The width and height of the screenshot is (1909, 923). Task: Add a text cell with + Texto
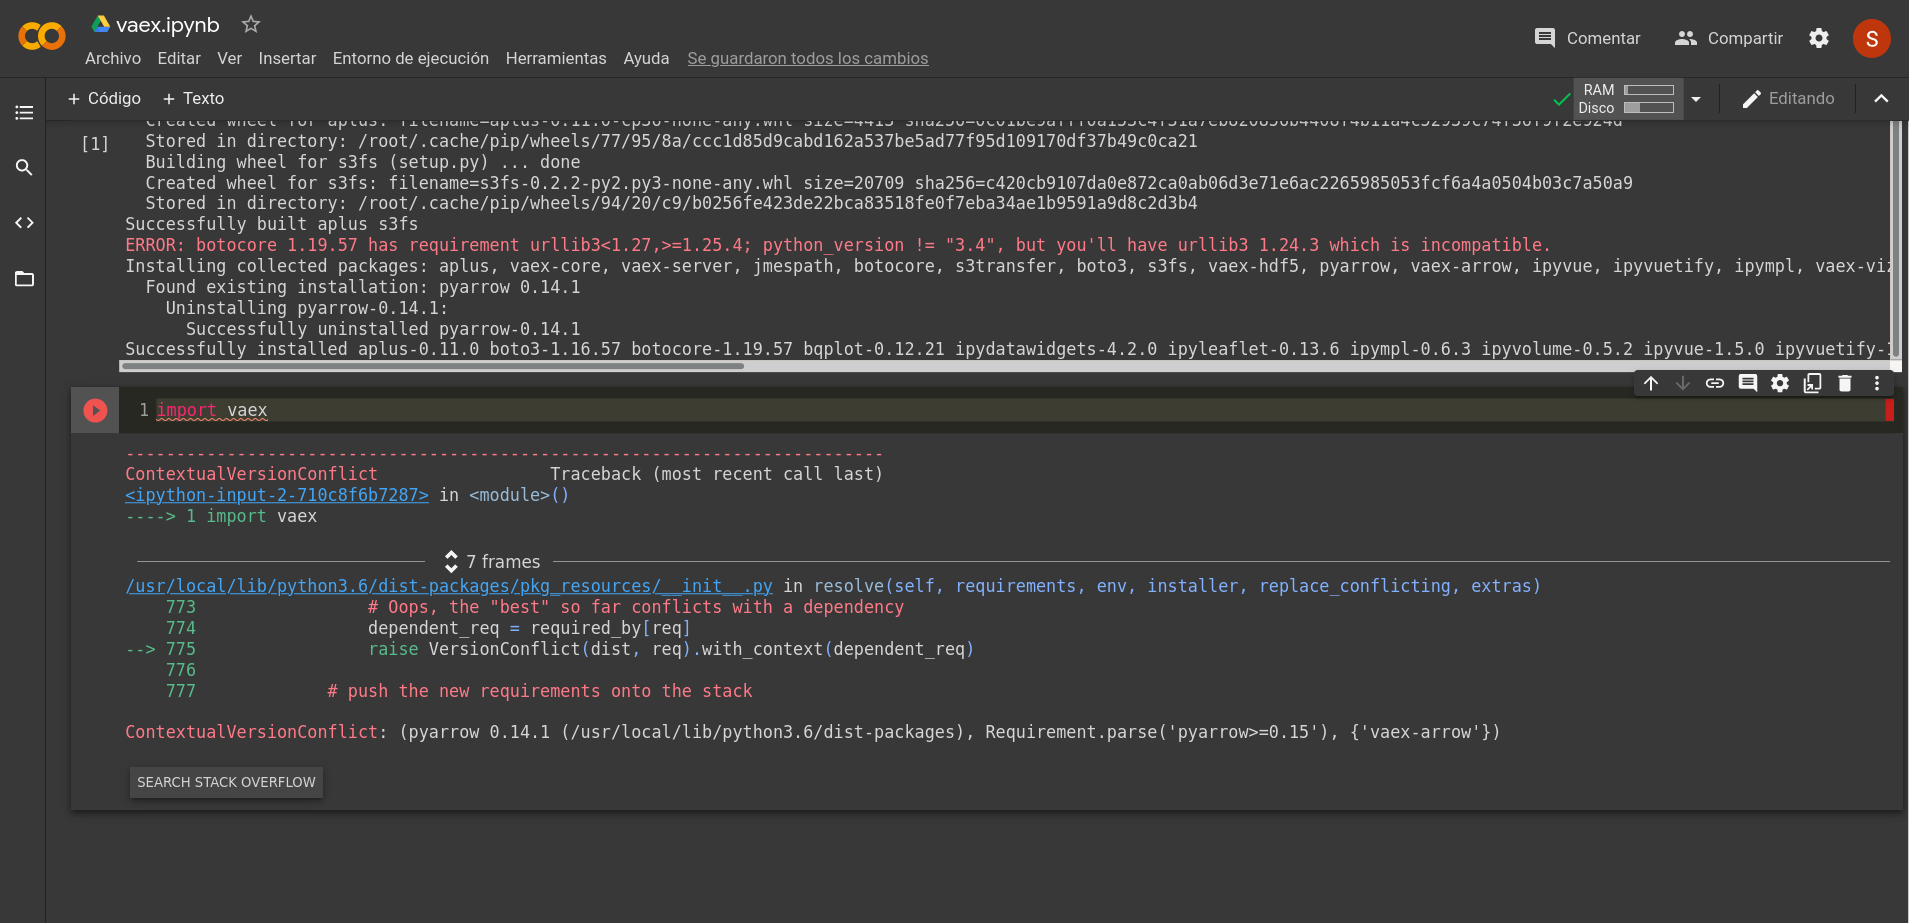click(193, 98)
